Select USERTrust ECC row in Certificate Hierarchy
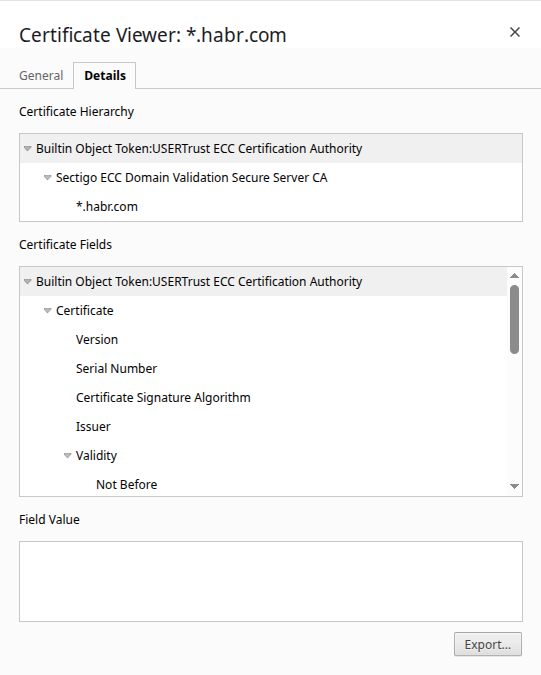The height and width of the screenshot is (675, 541). click(x=271, y=149)
